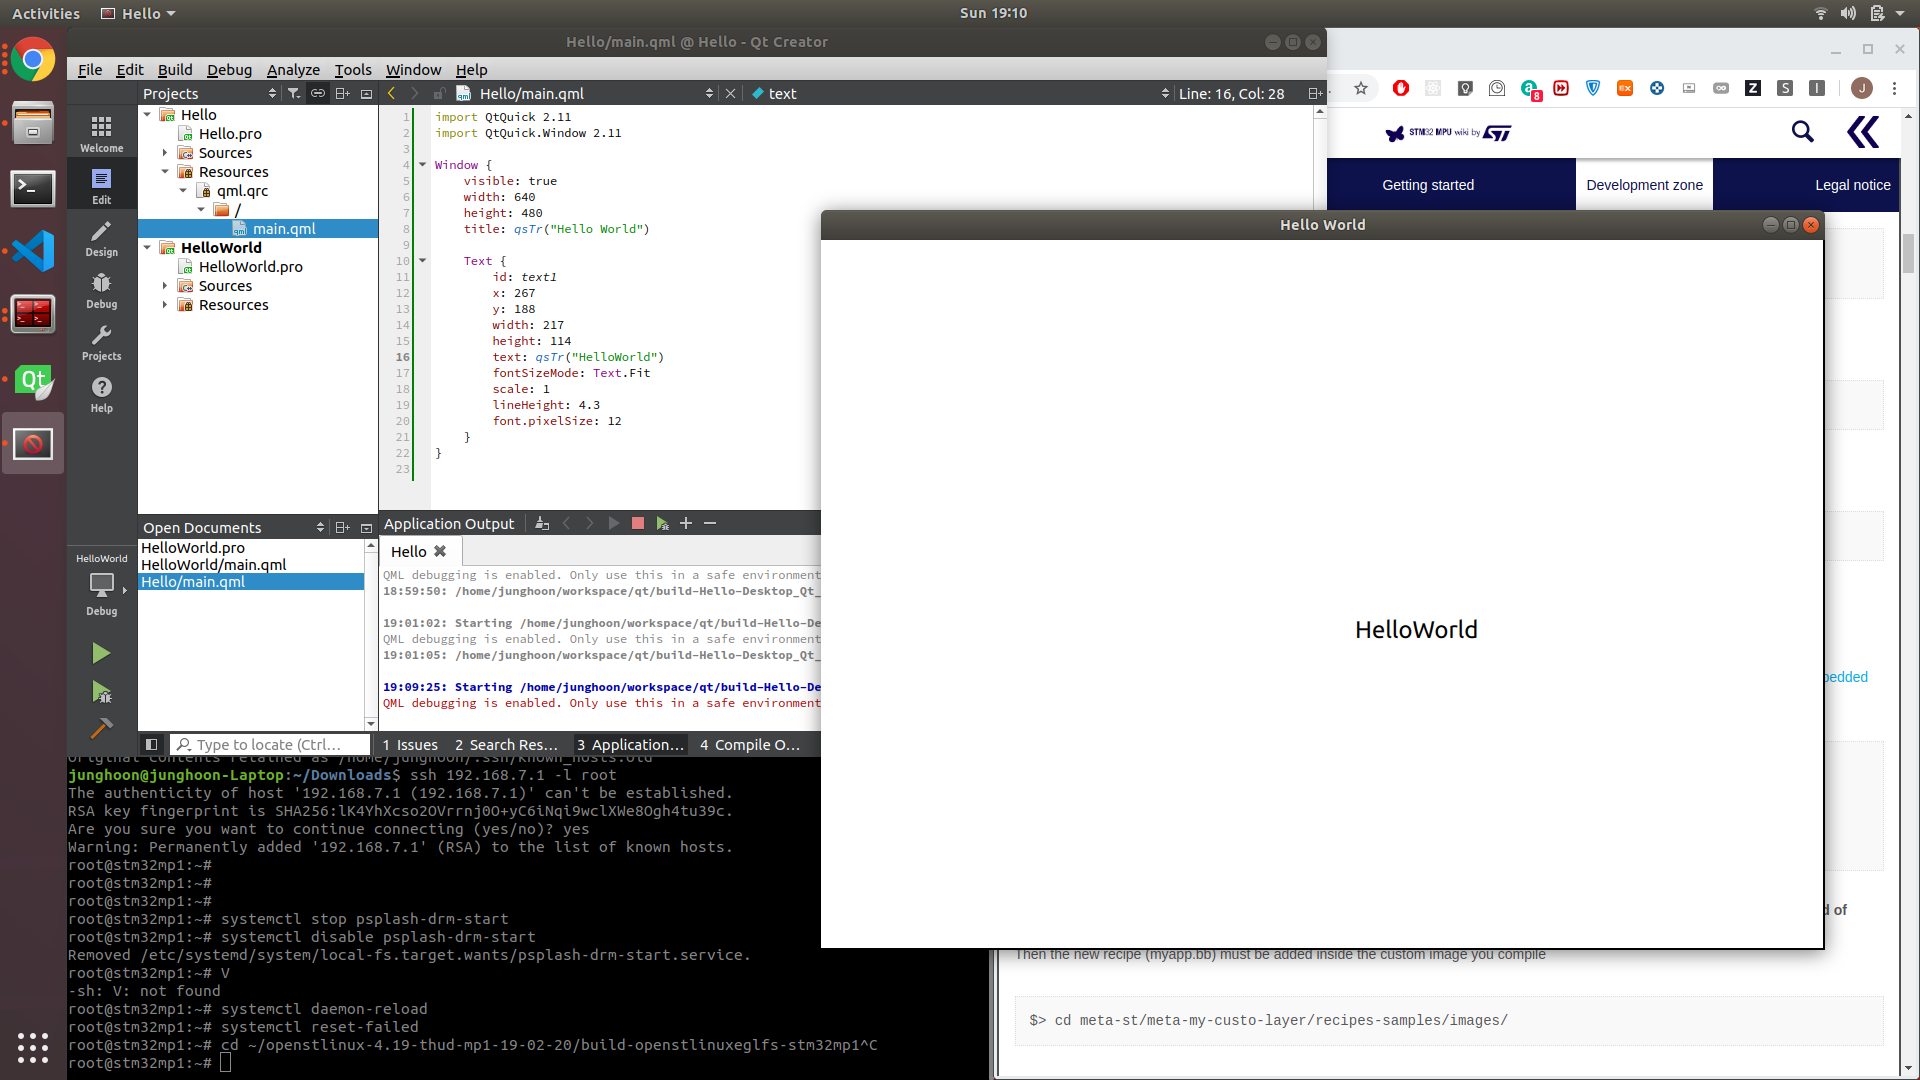Open Projects mode with wrench icon
This screenshot has height=1080, width=1920.
[101, 342]
